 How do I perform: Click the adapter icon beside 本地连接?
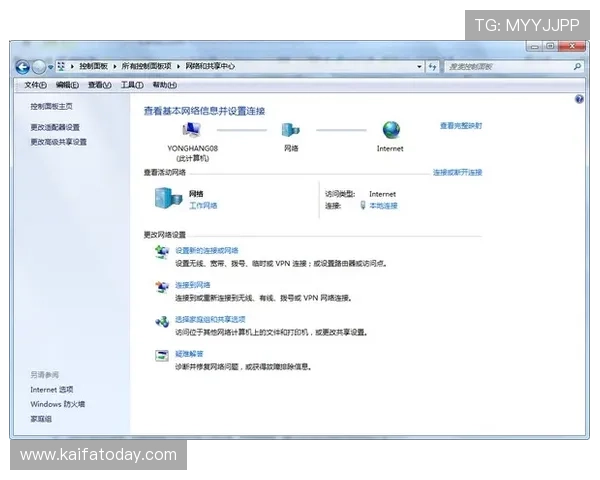click(x=363, y=206)
